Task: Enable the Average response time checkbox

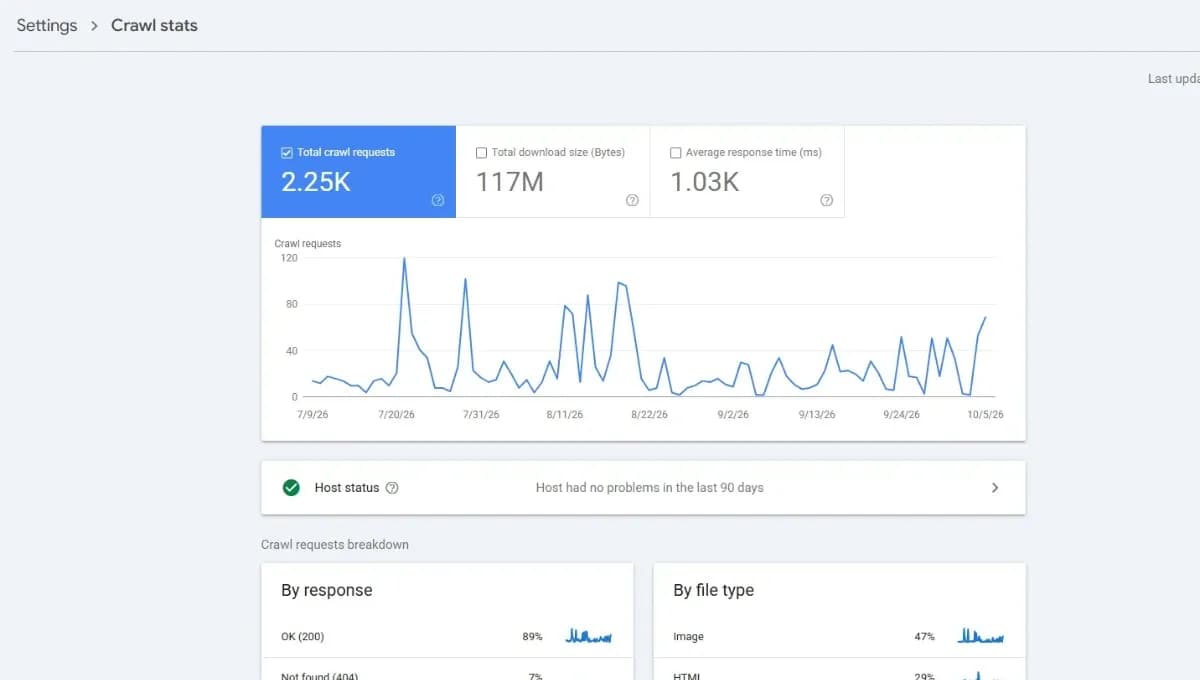Action: click(x=676, y=153)
